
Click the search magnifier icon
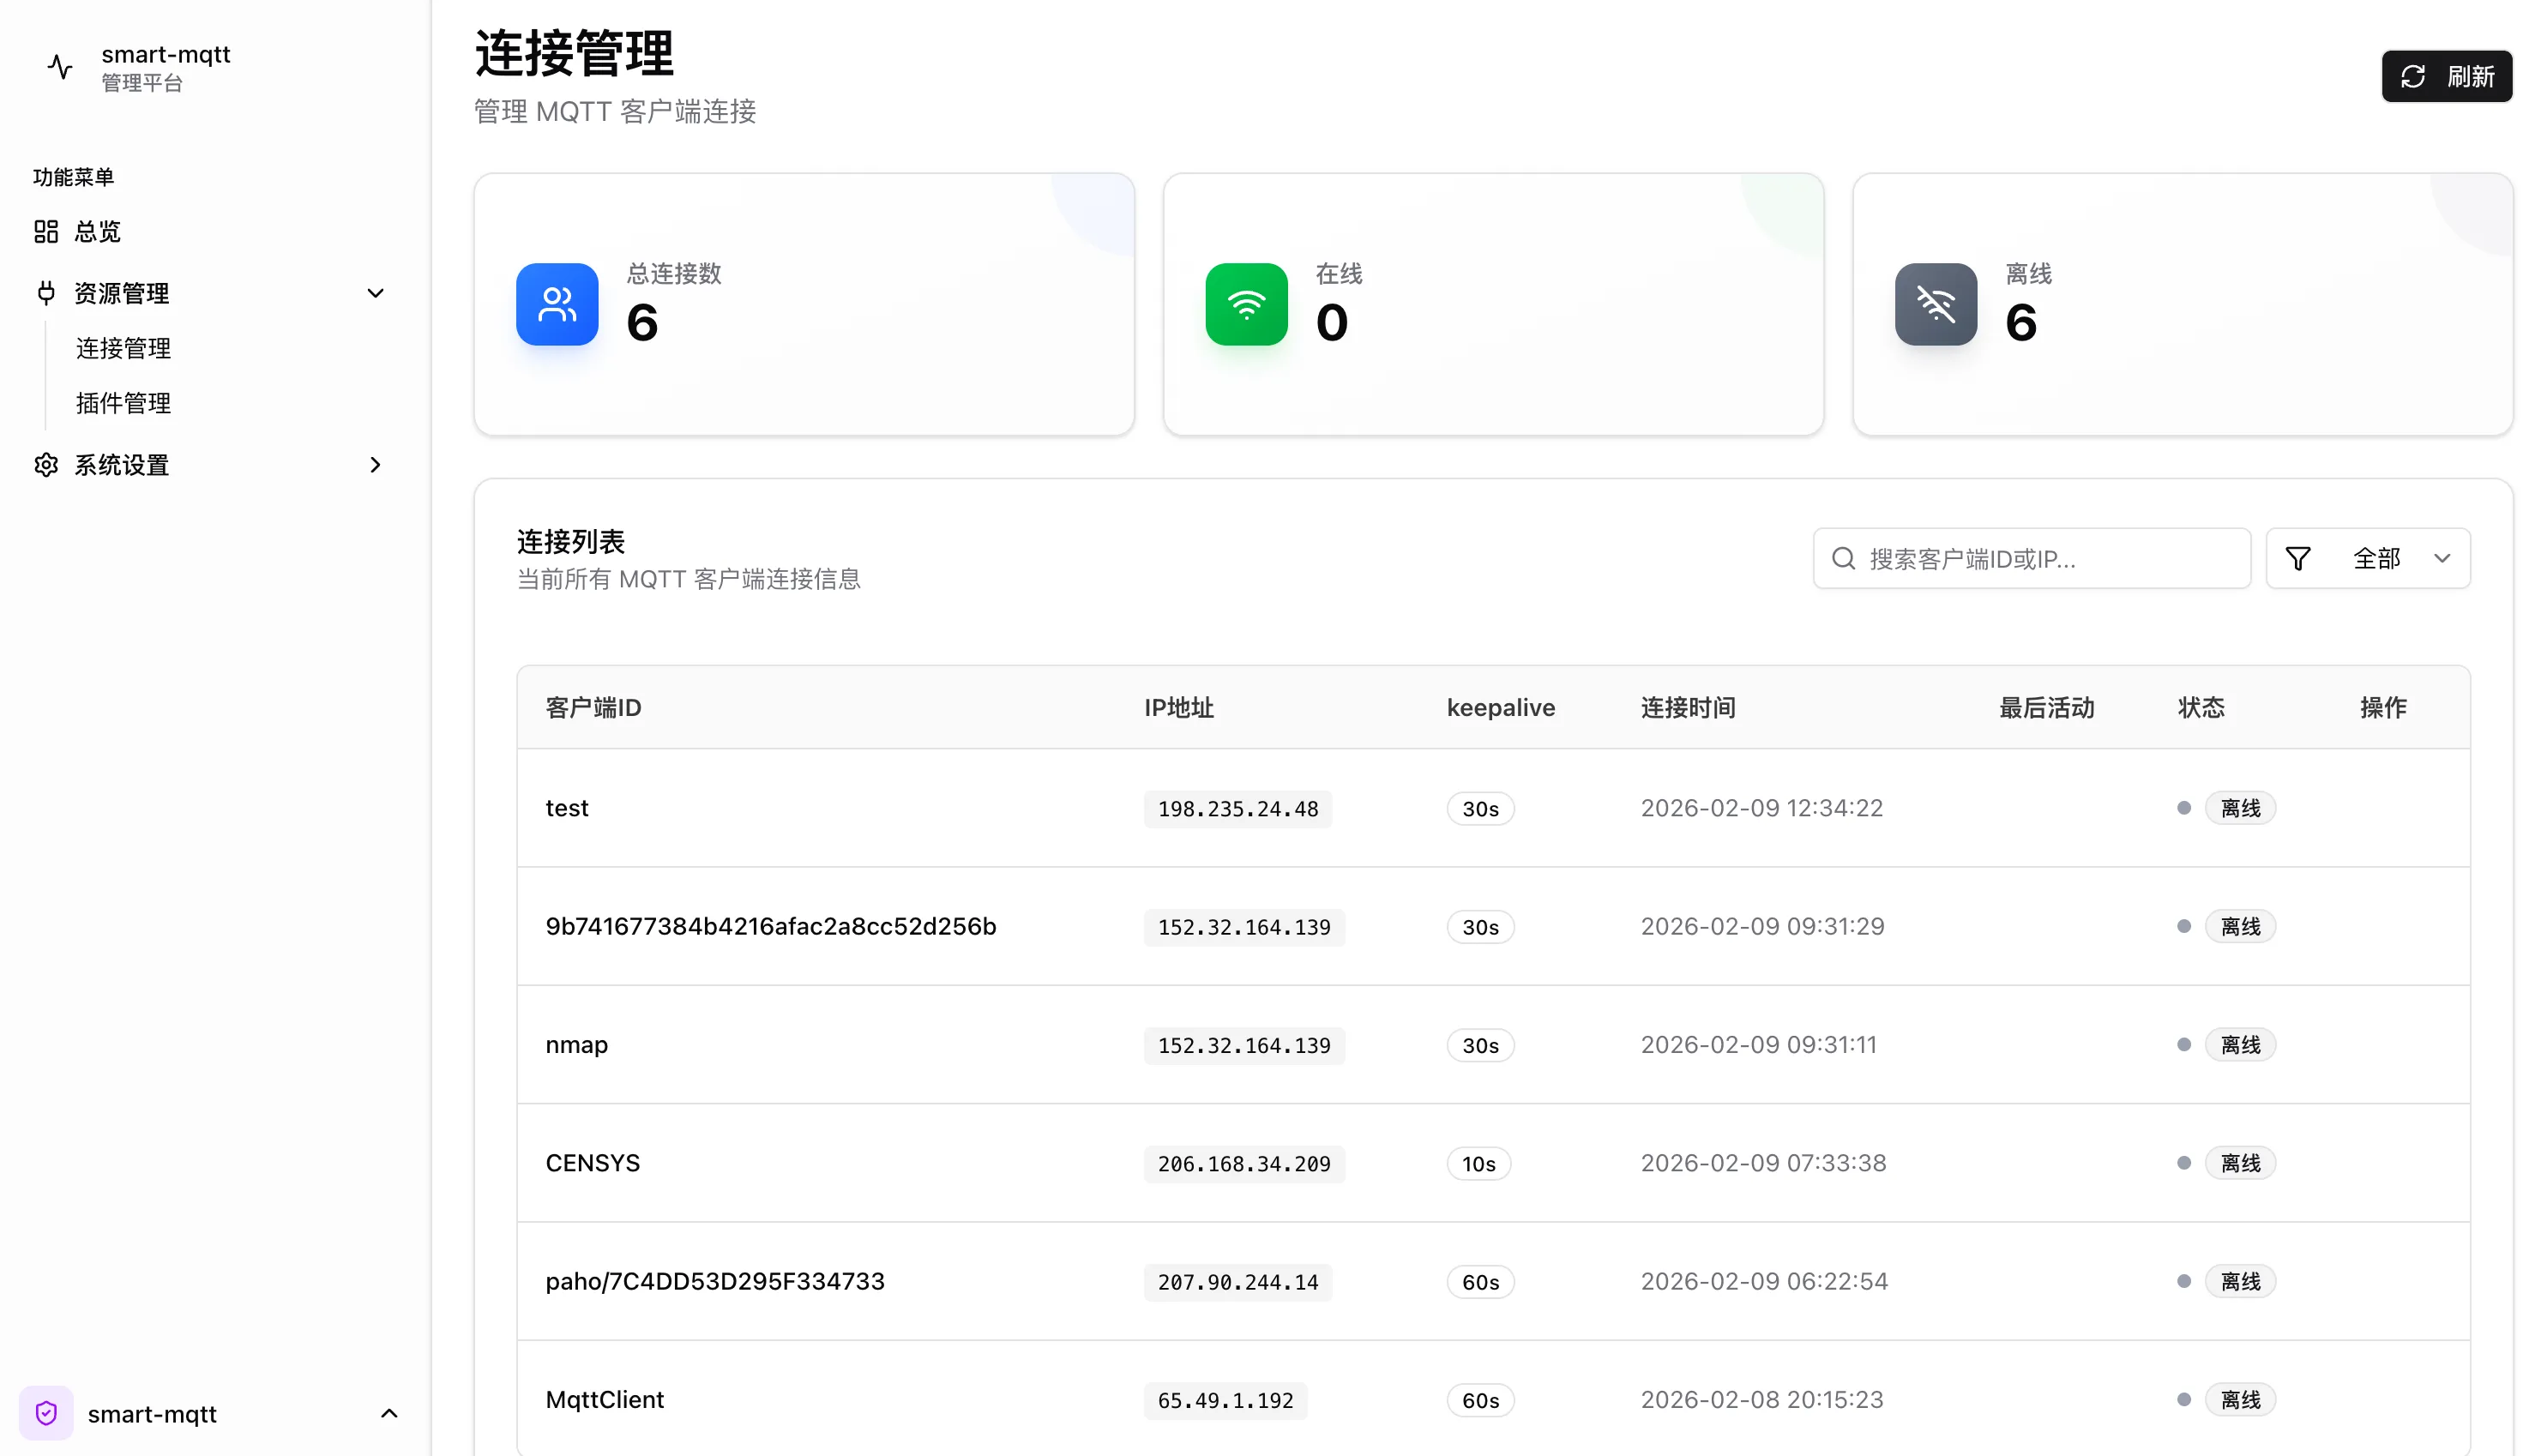1843,558
